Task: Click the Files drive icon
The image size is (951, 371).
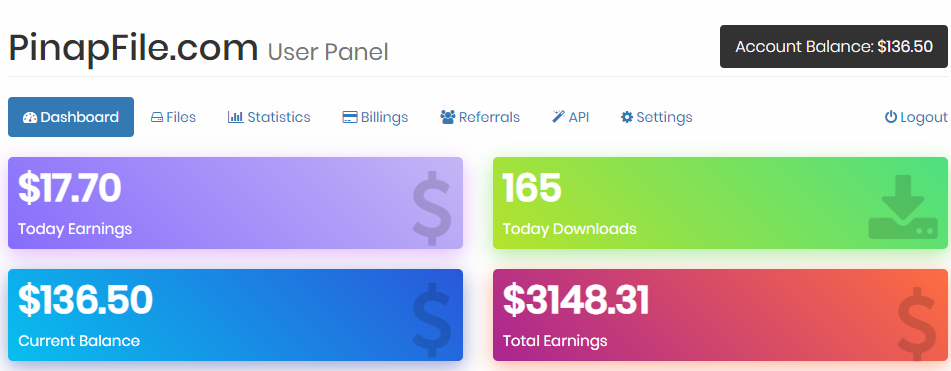Action: [x=156, y=118]
